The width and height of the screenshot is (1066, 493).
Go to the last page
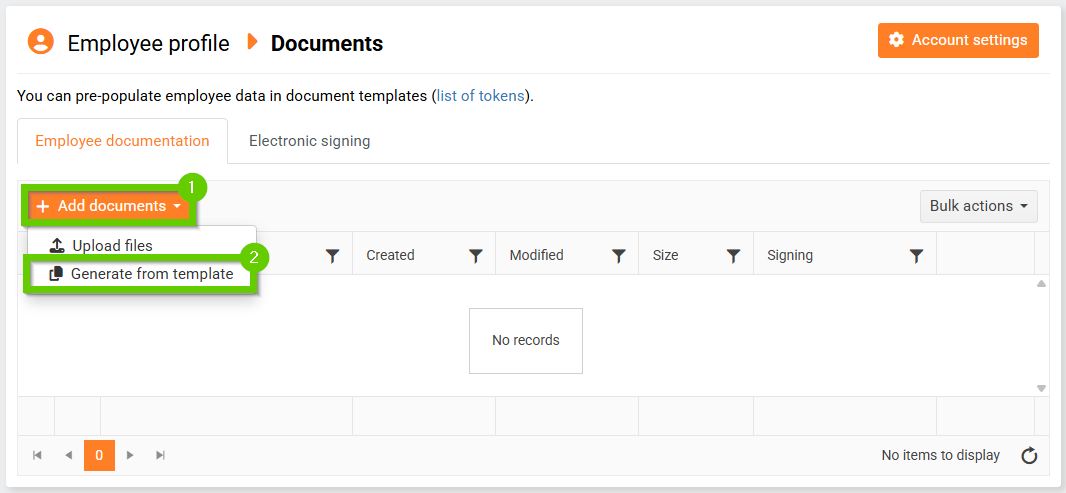click(x=161, y=455)
